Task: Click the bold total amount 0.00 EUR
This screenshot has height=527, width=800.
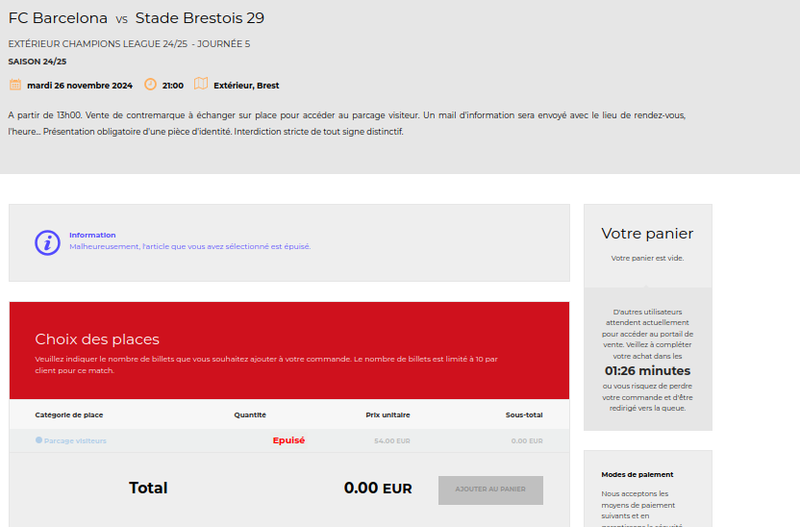Action: point(378,488)
